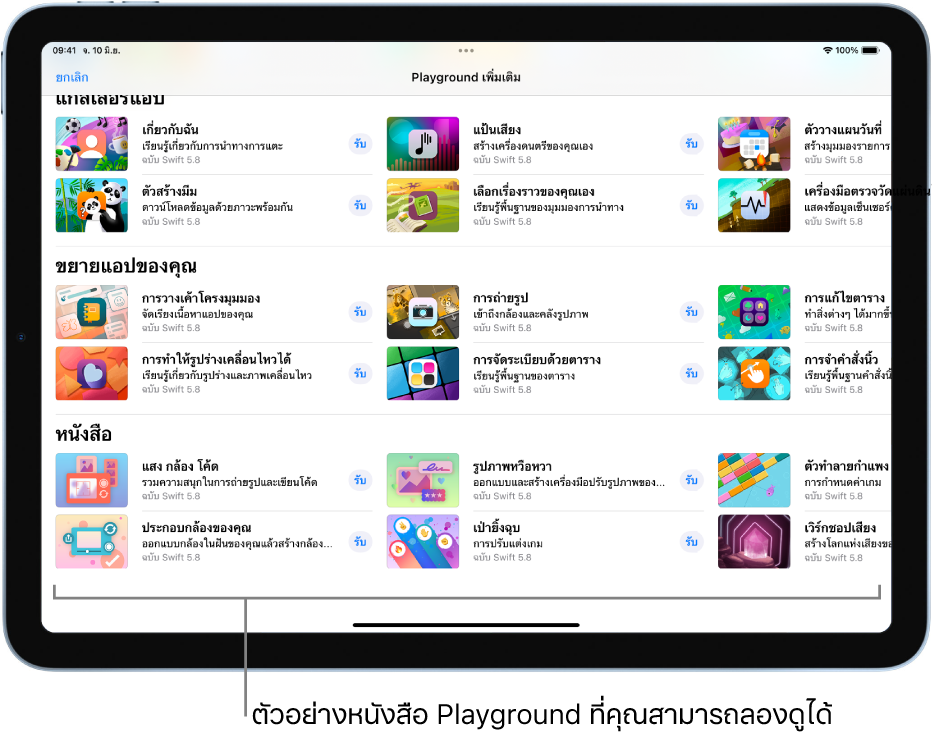Select the การถ่ายรูป title text
This screenshot has height=737, width=934.
(500, 297)
